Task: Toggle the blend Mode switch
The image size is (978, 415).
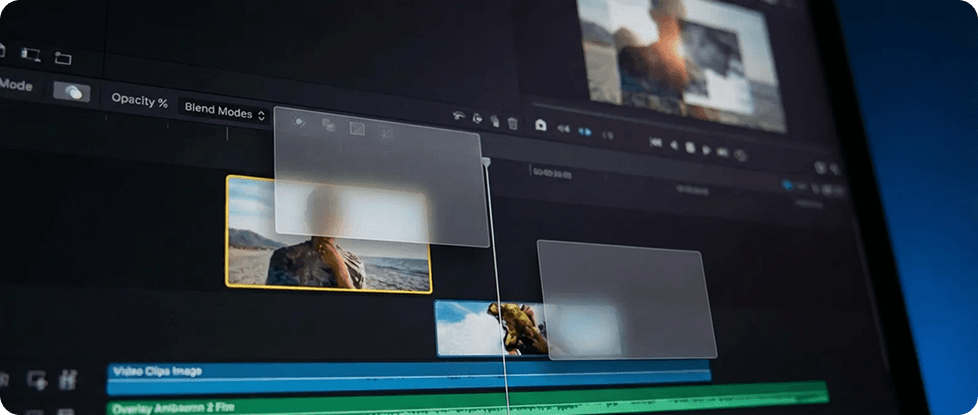Action: click(x=71, y=92)
